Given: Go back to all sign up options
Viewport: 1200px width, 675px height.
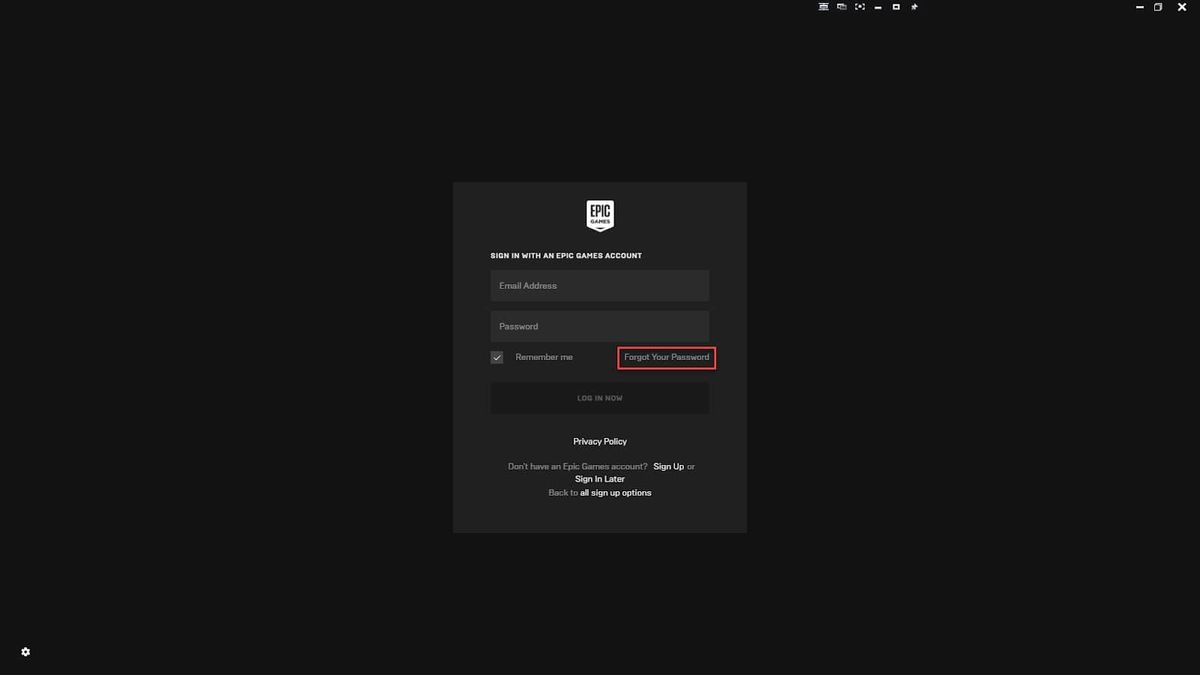Looking at the screenshot, I should [615, 492].
